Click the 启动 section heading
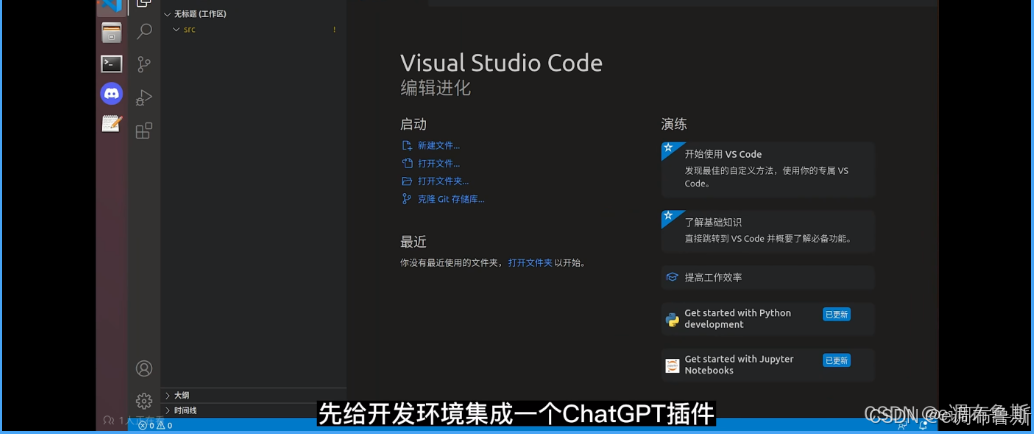The width and height of the screenshot is (1036, 435). coord(414,124)
